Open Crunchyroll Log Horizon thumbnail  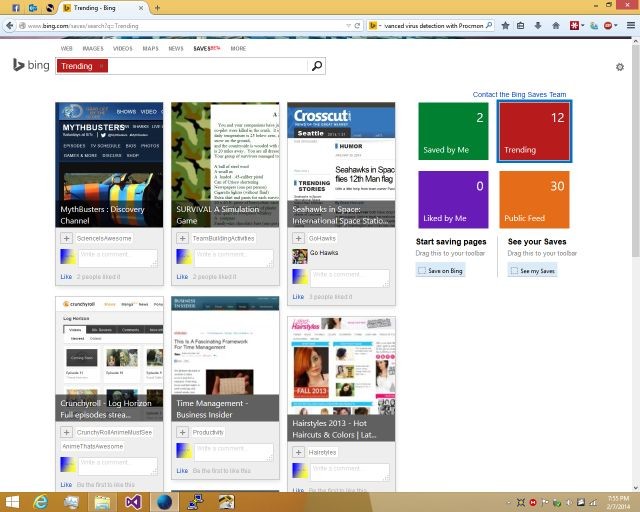tap(109, 358)
